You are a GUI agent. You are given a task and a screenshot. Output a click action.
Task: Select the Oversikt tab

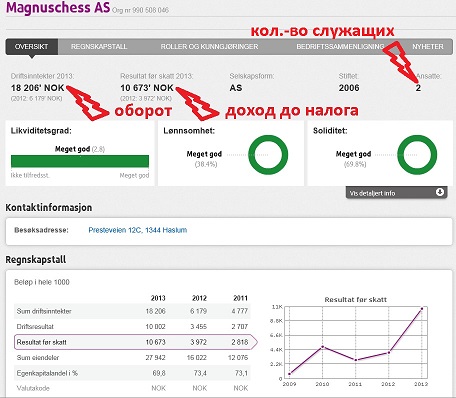point(32,47)
